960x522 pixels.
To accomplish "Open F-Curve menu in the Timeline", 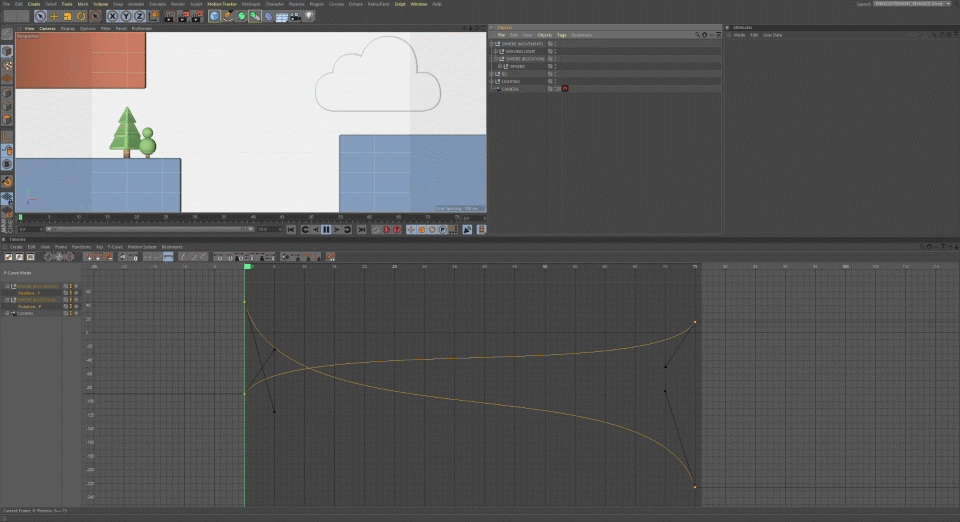I will 116,246.
